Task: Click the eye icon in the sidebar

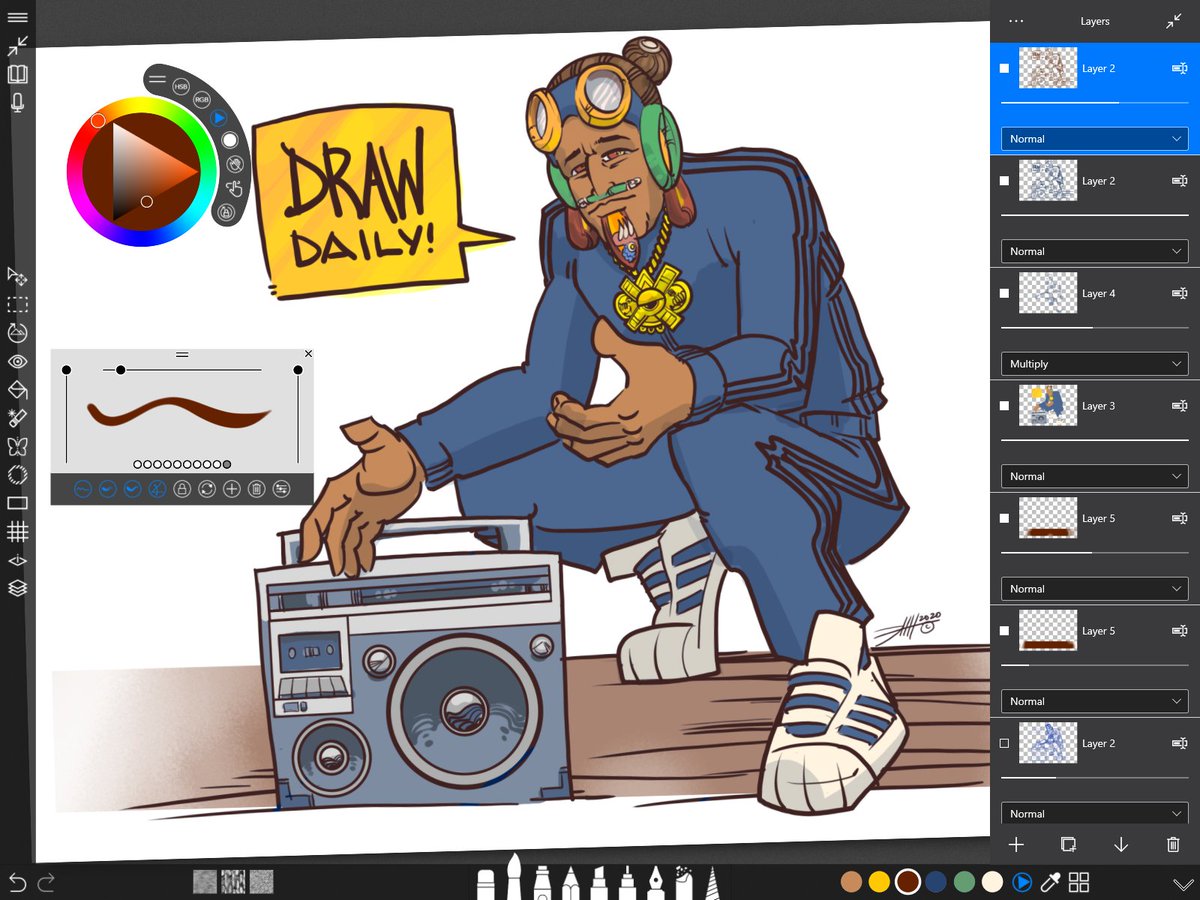Action: [17, 361]
